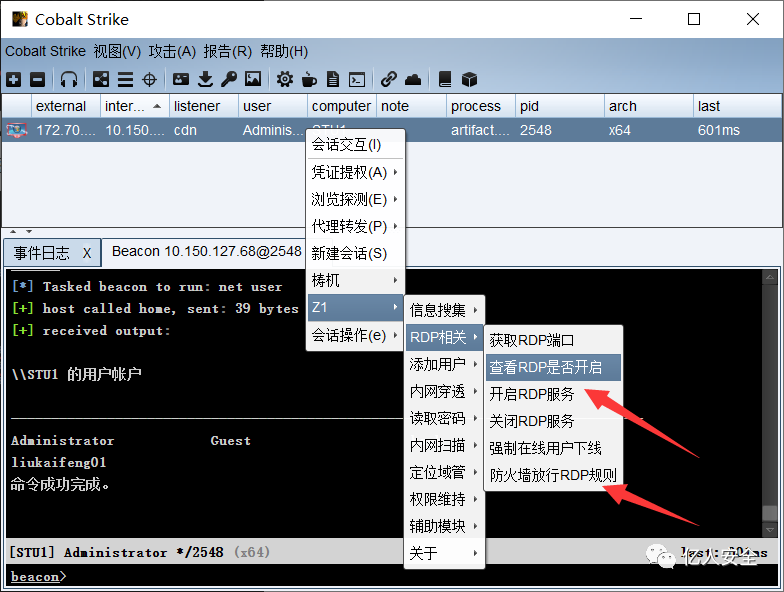Sort by pid column header
Image resolution: width=784 pixels, height=592 pixels.
point(560,106)
